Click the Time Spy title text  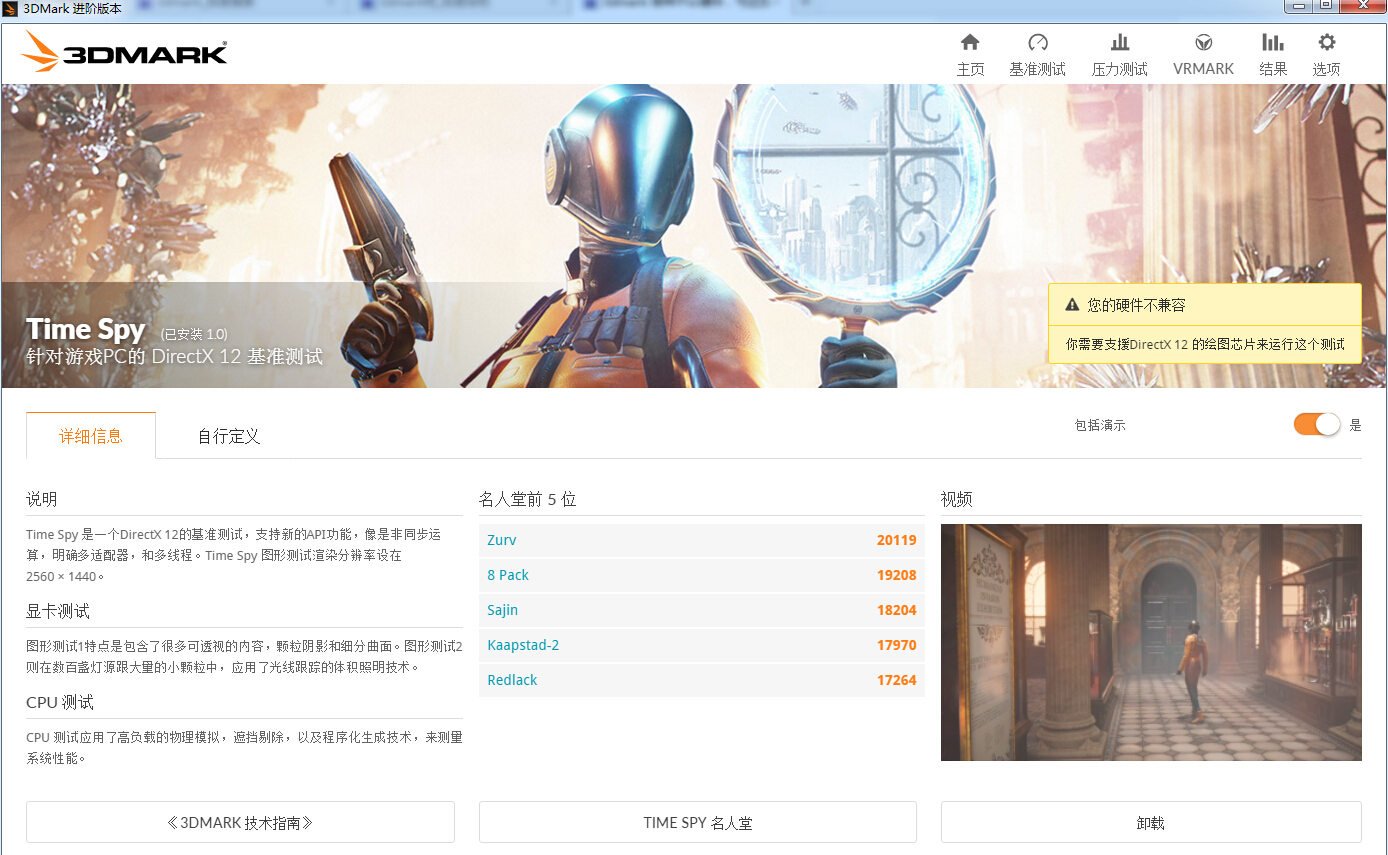click(x=86, y=329)
